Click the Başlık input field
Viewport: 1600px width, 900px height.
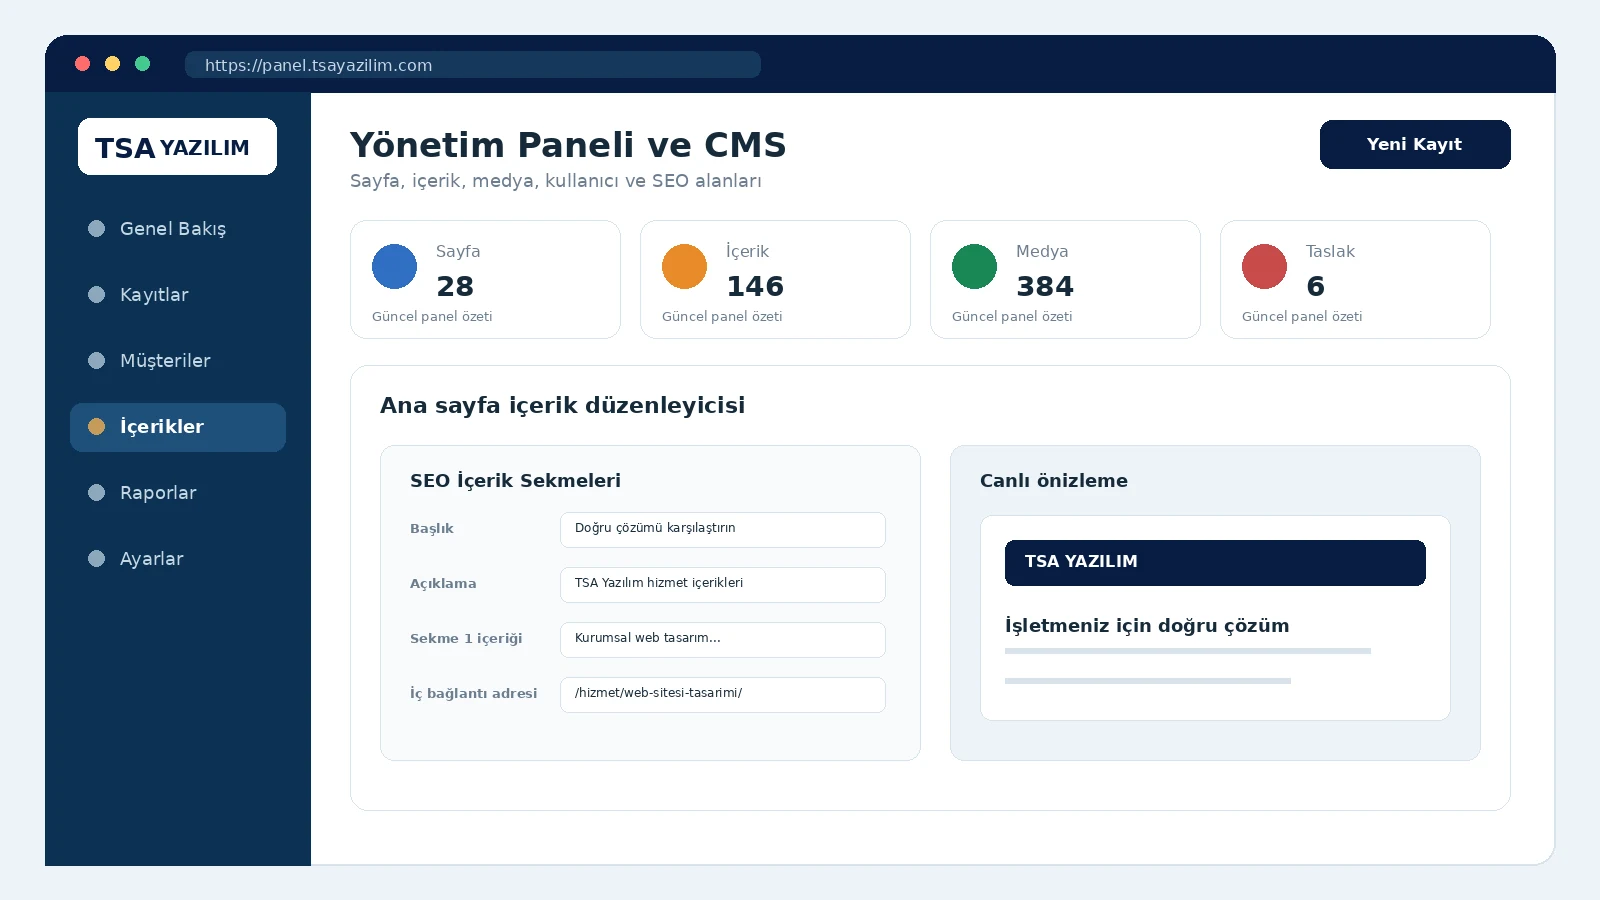(723, 530)
